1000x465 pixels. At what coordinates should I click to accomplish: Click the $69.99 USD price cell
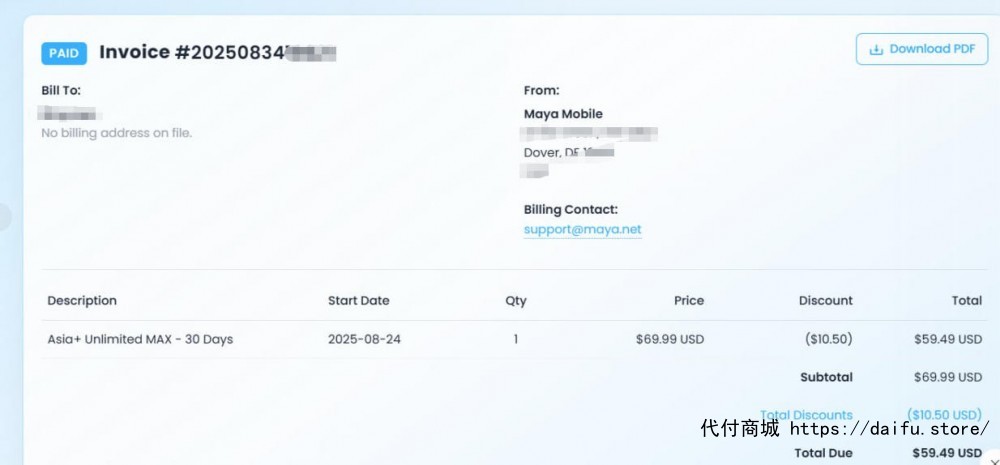point(670,339)
